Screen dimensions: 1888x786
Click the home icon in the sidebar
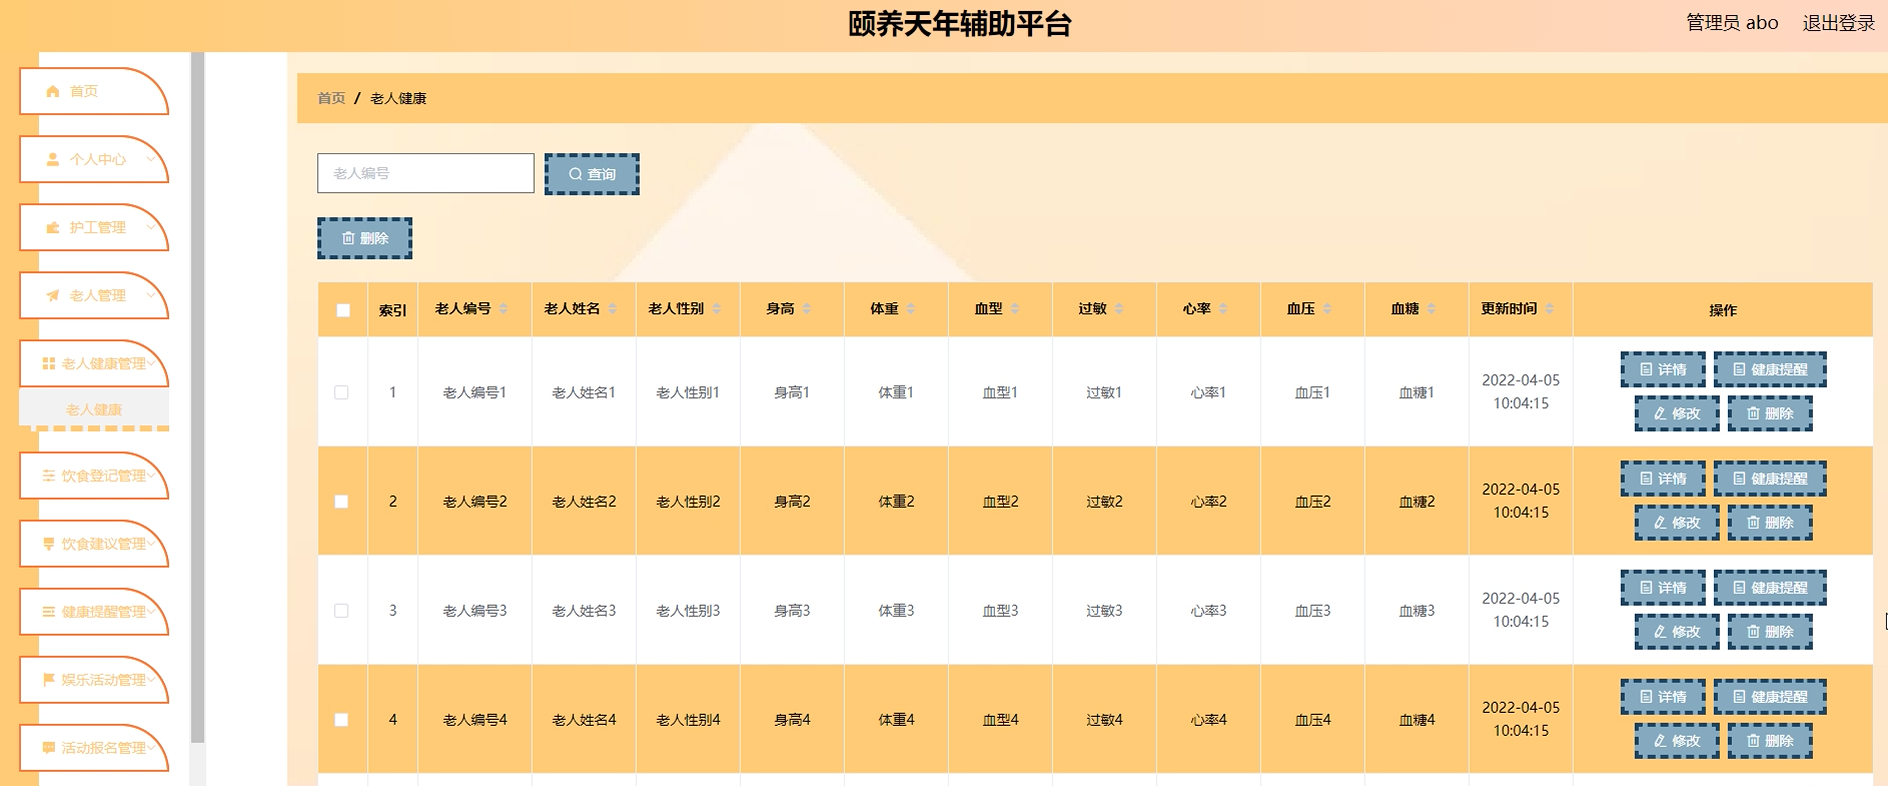[x=53, y=91]
